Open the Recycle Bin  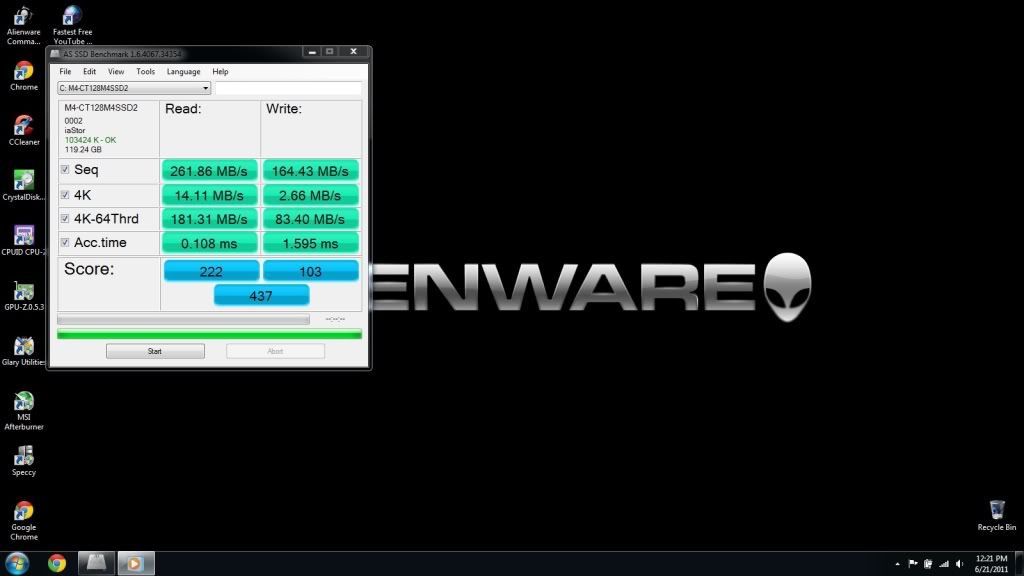coord(997,516)
